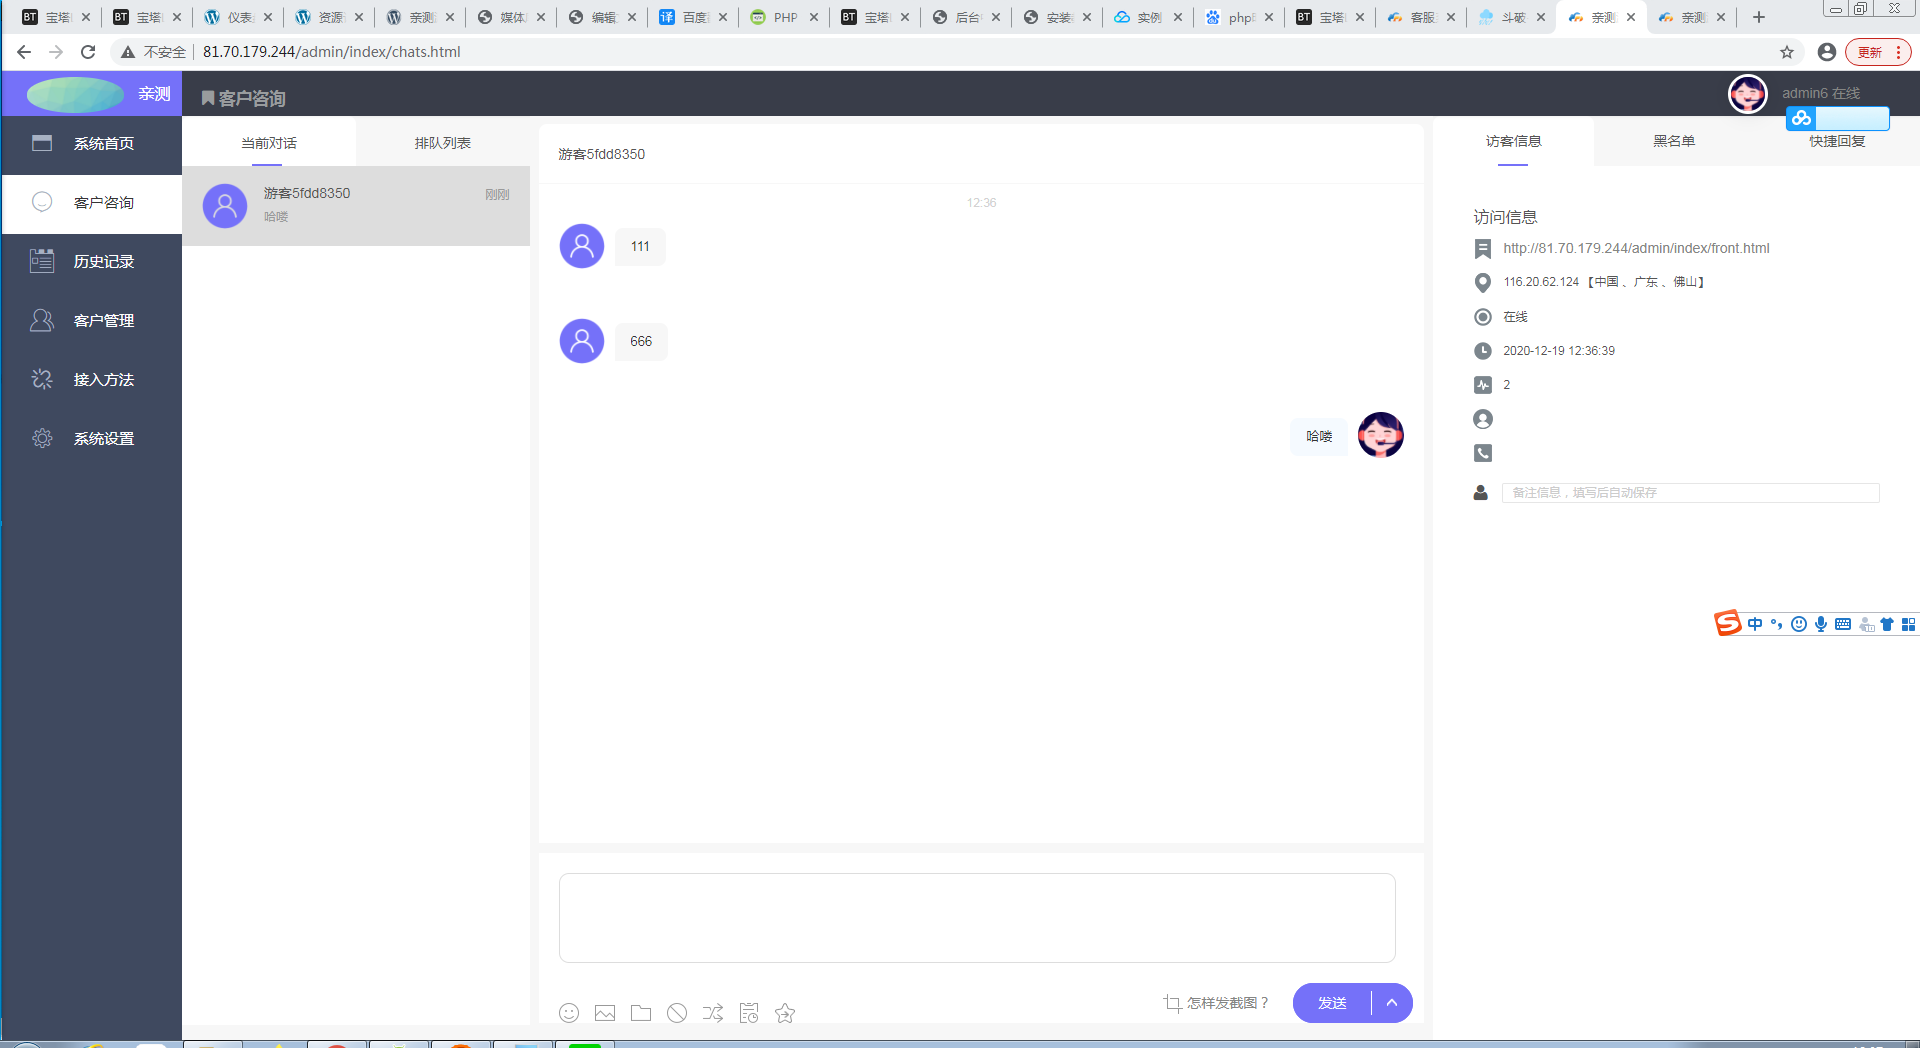Switch to 排队列表 tab
Image resolution: width=1920 pixels, height=1048 pixels.
pyautogui.click(x=443, y=143)
